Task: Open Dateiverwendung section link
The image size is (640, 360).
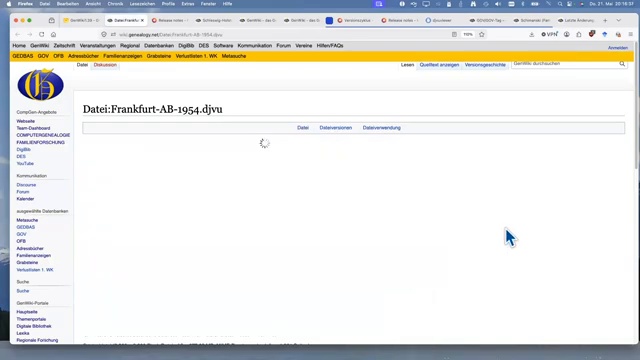Action: (382, 128)
